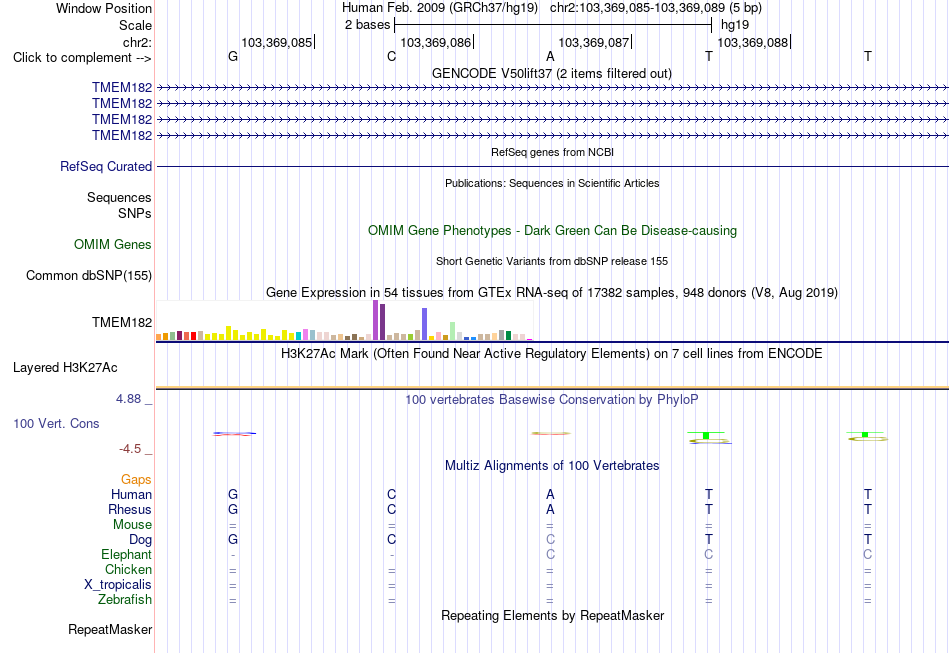950x653 pixels.
Task: Click the light green GTEx expression bar
Action: click(x=453, y=331)
